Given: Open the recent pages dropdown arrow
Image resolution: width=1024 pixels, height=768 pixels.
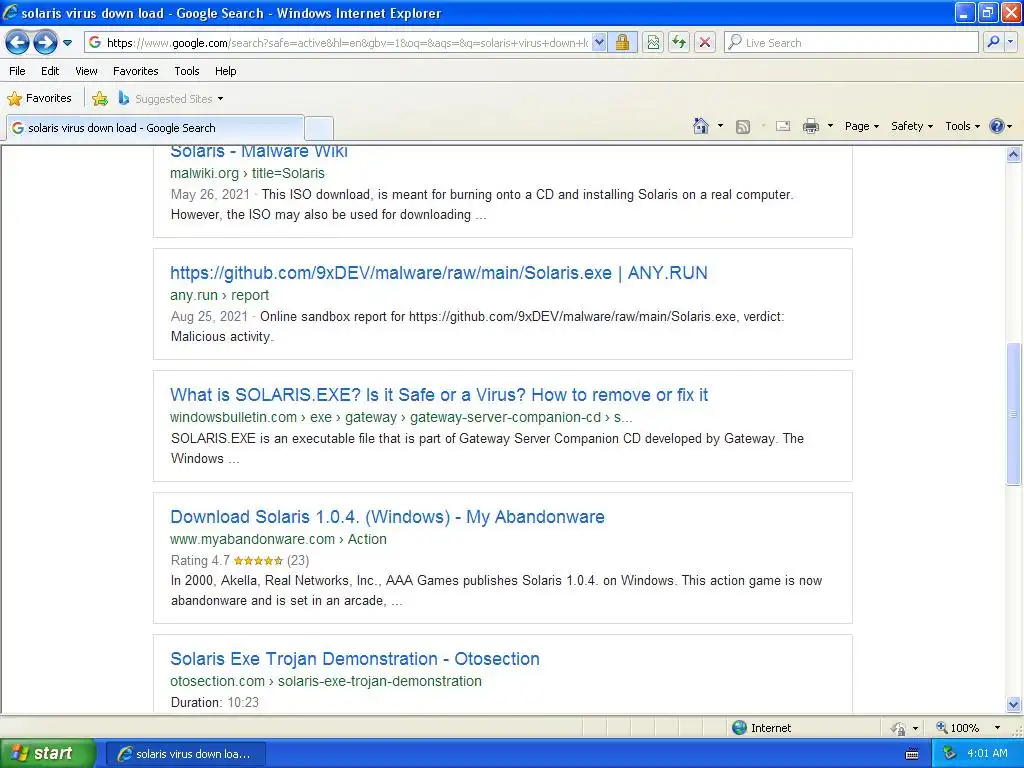Looking at the screenshot, I should click(x=67, y=43).
